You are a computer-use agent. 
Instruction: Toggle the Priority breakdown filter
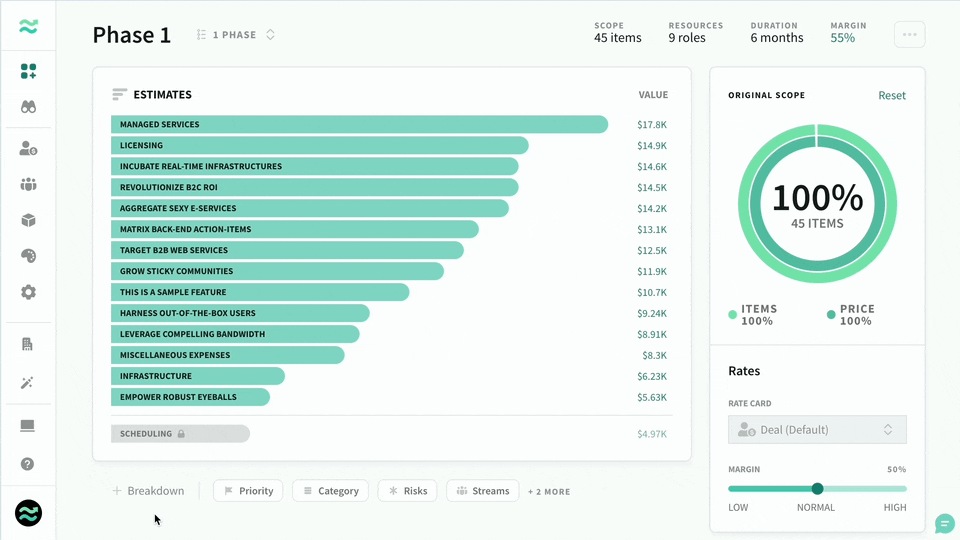248,491
